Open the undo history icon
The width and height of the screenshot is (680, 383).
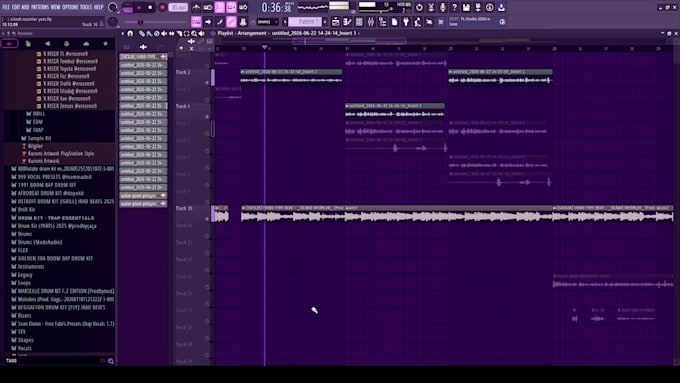[x=419, y=7]
